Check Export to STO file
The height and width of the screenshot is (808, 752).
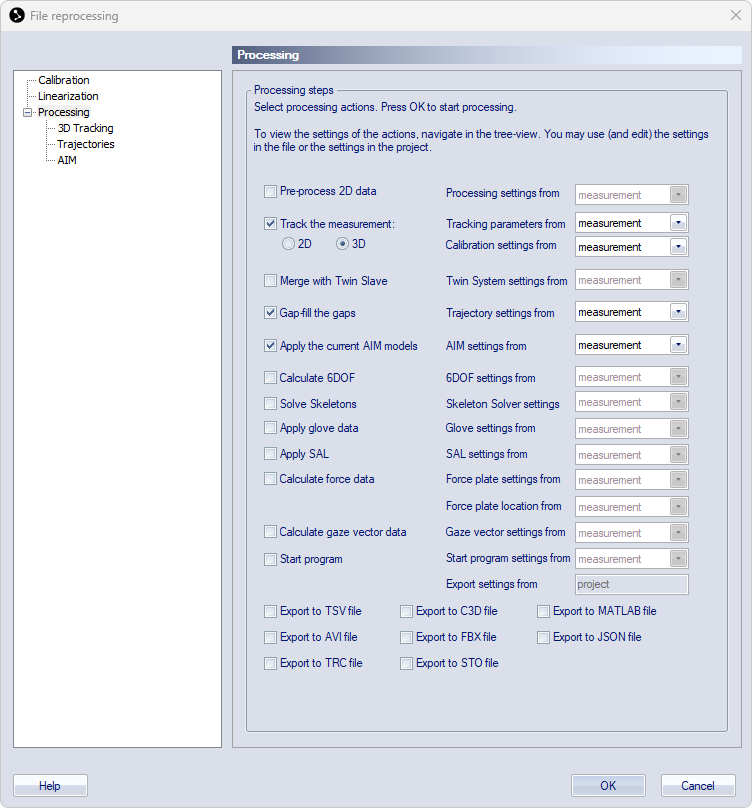click(406, 663)
